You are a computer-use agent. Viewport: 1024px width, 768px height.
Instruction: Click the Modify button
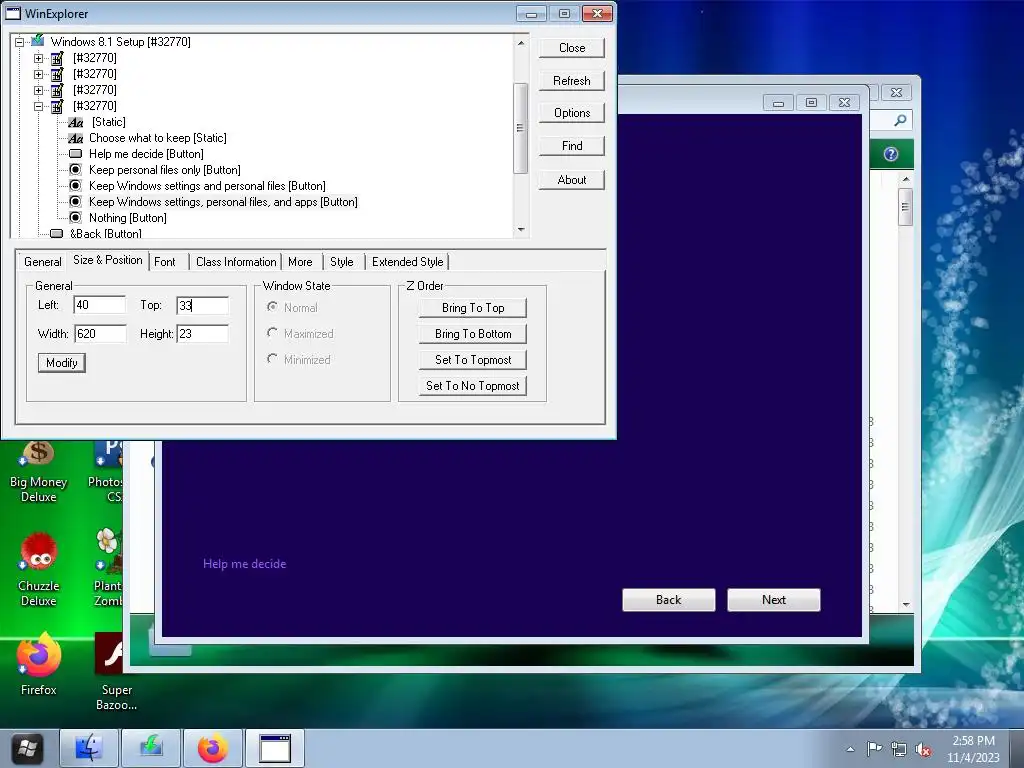click(61, 363)
